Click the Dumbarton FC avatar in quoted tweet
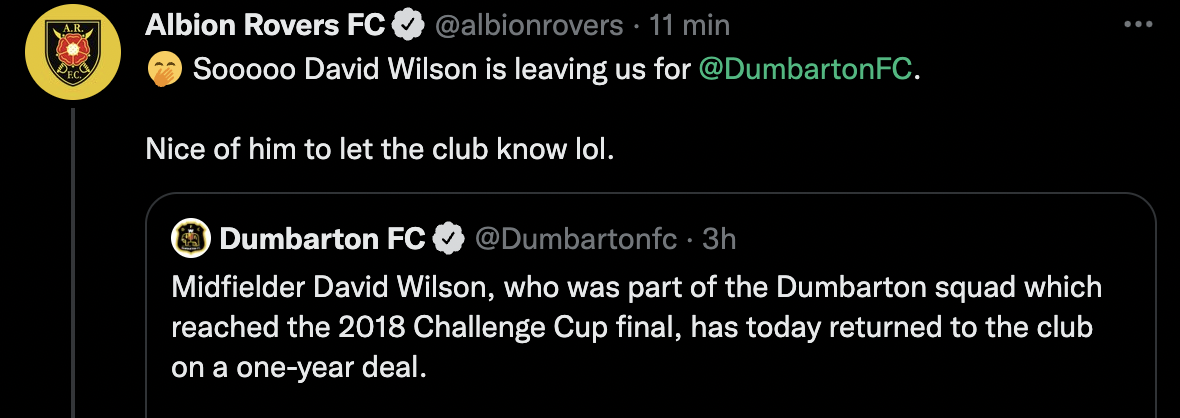The image size is (1180, 418). point(191,239)
